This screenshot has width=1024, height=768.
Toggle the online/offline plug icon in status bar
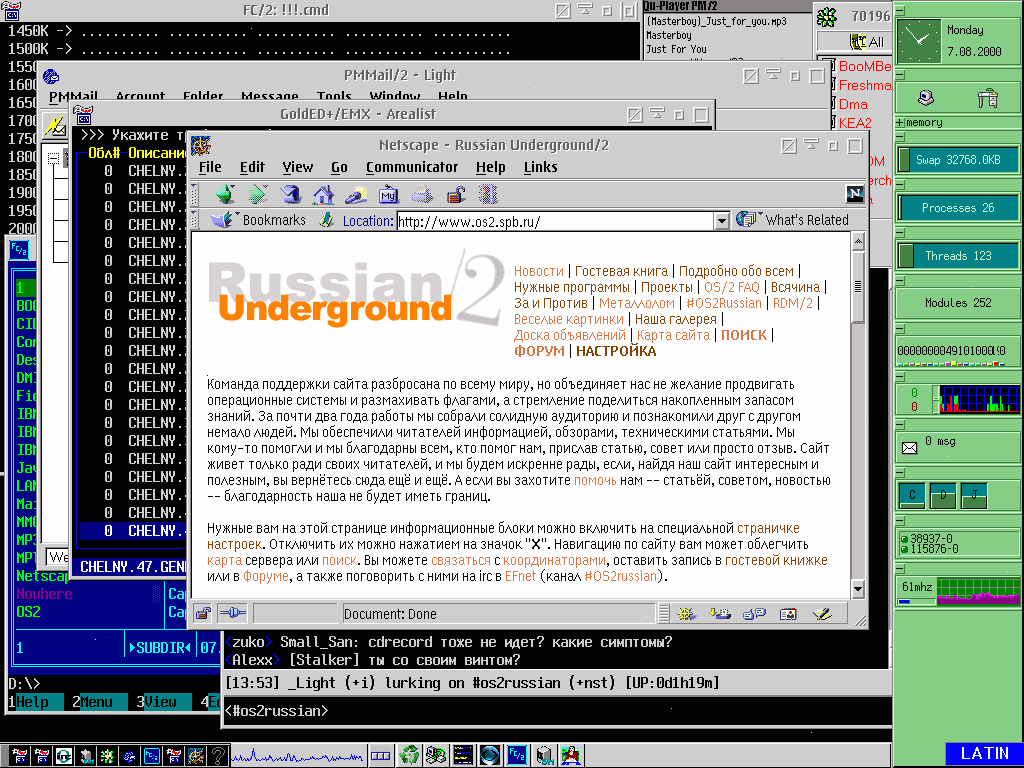tap(232, 613)
